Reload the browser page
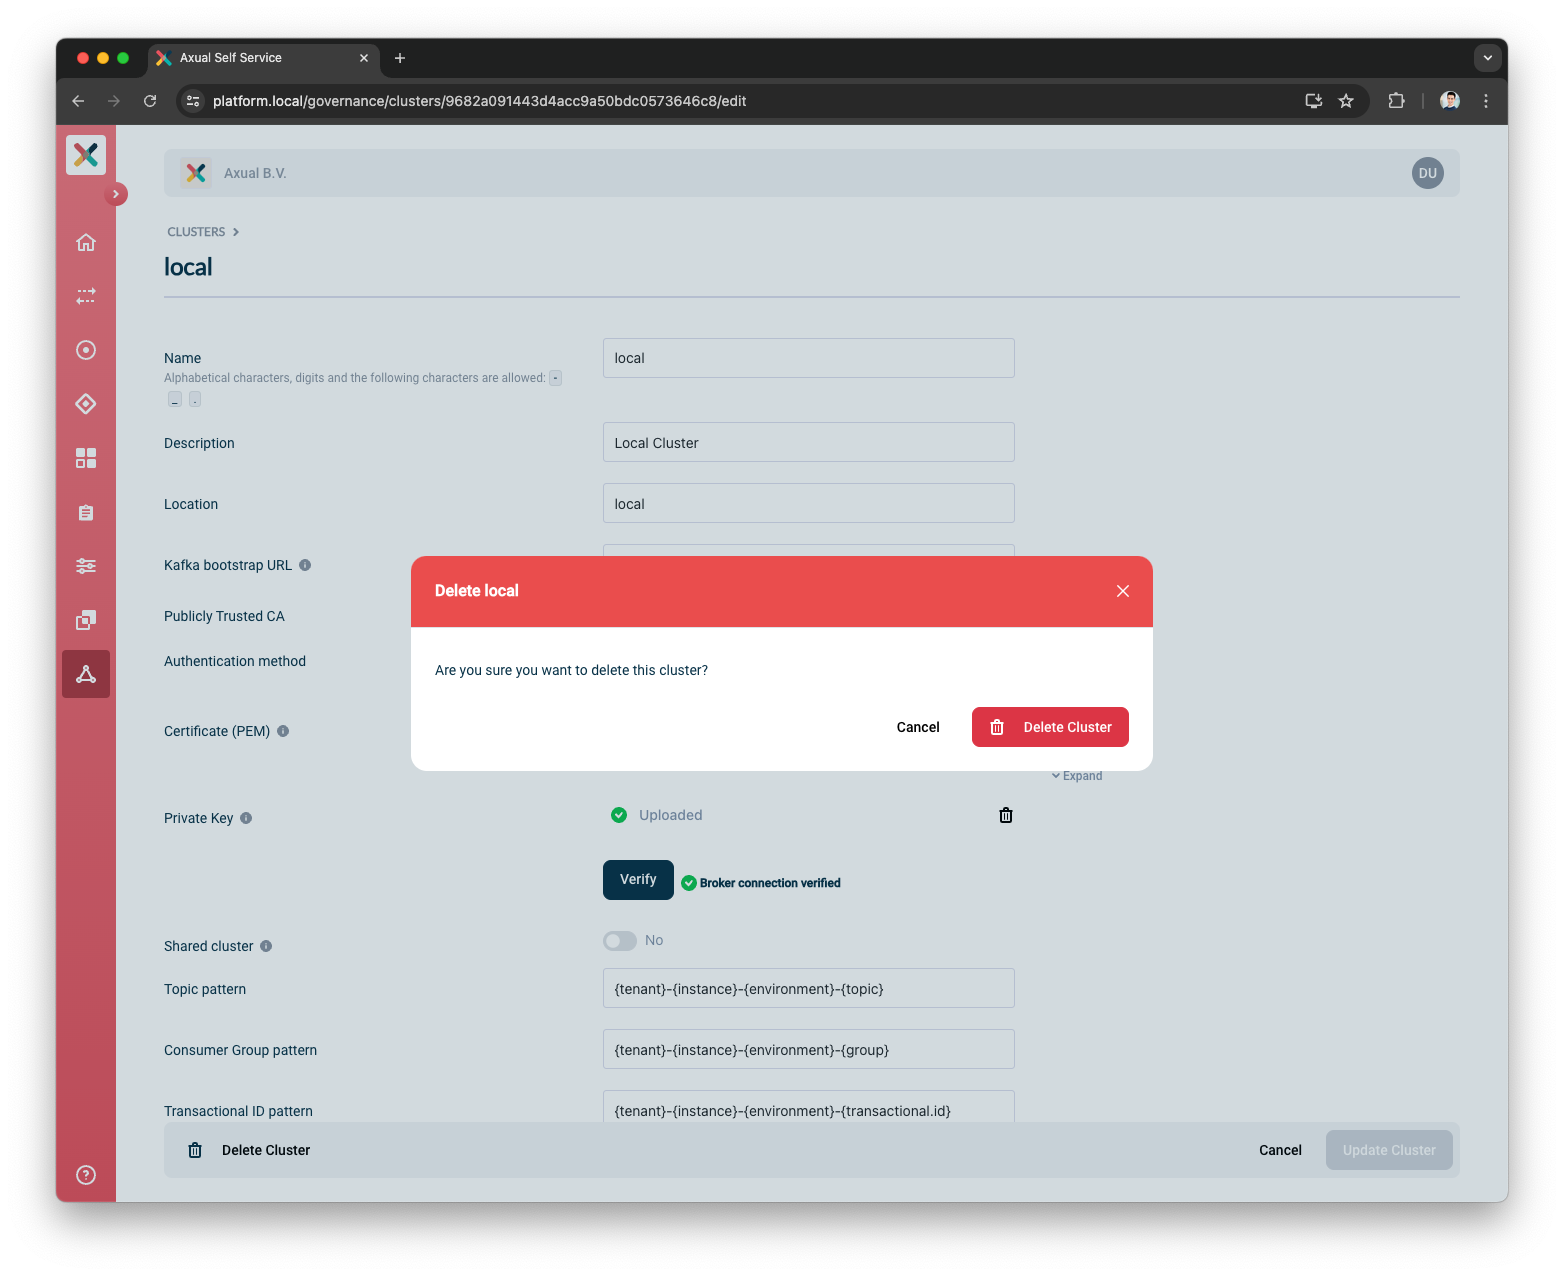Viewport: 1564px width, 1276px height. [x=150, y=101]
